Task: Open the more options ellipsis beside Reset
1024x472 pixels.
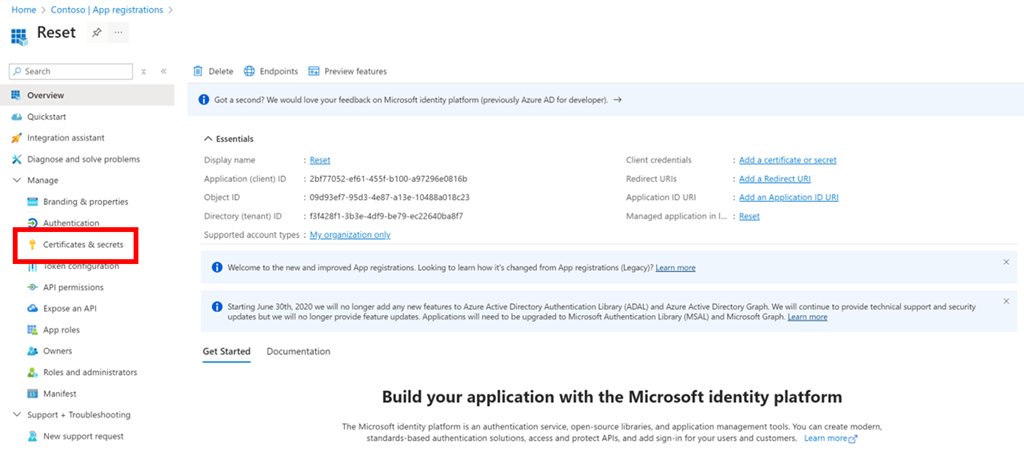Action: pyautogui.click(x=118, y=33)
